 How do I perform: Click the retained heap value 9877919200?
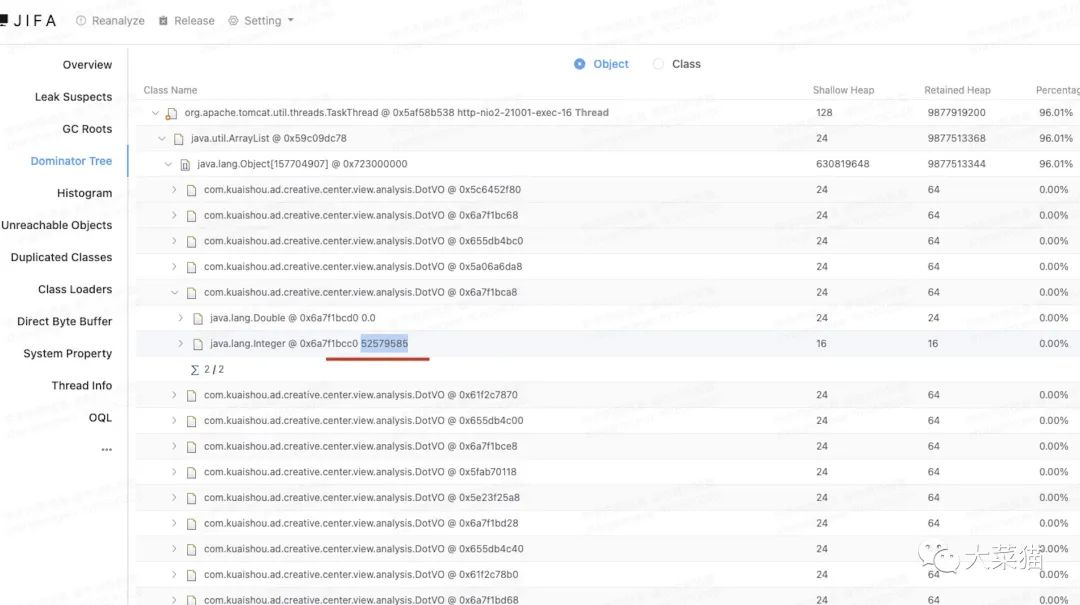click(x=956, y=113)
